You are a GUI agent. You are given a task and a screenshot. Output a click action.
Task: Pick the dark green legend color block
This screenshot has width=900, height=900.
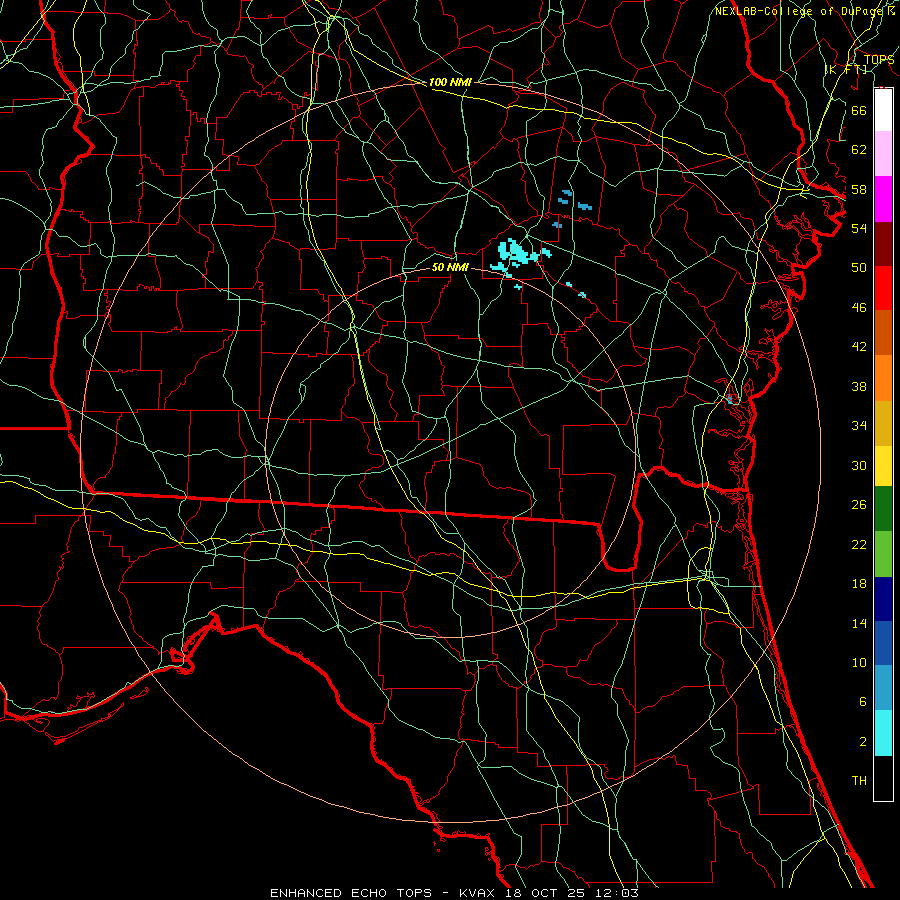click(x=883, y=509)
